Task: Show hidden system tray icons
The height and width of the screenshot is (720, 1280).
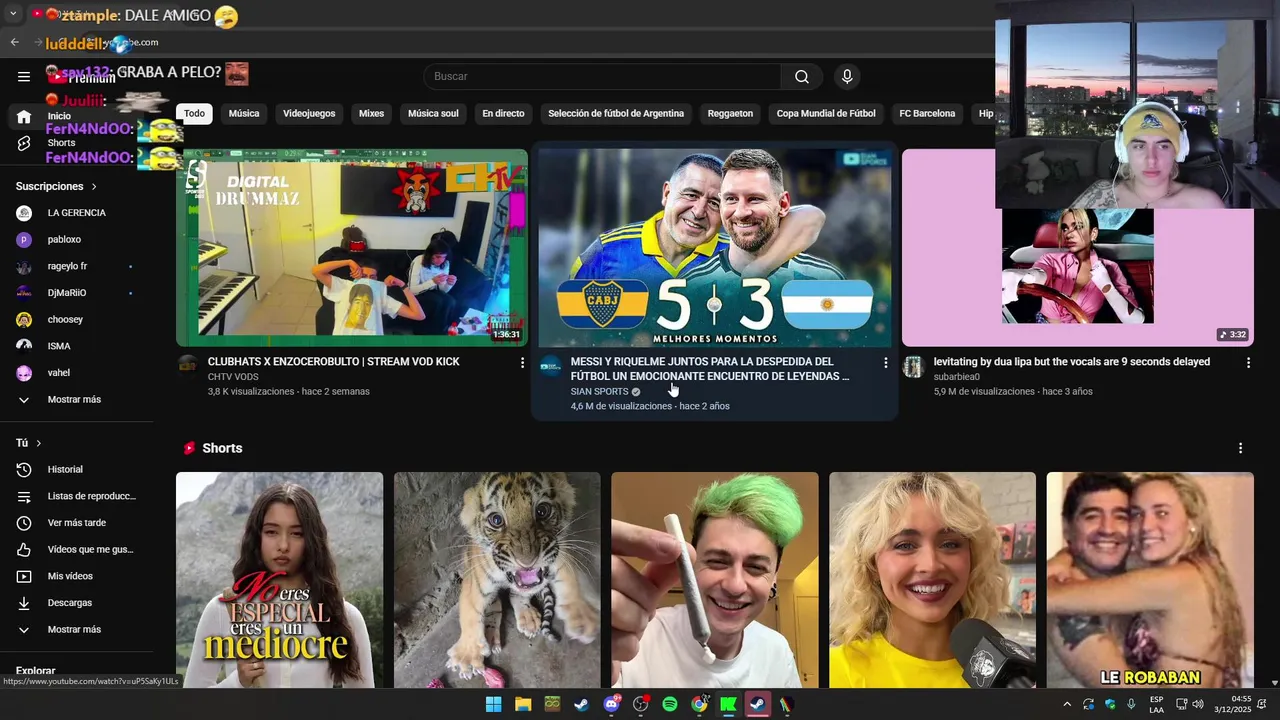Action: tap(1066, 704)
